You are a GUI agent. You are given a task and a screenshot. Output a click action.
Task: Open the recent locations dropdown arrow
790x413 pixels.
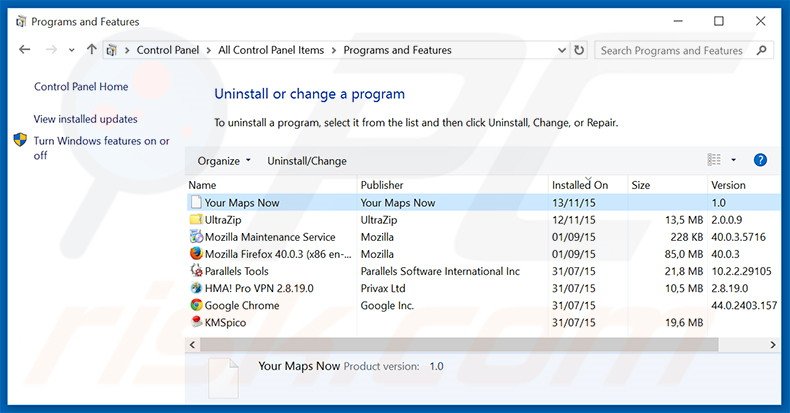[72, 50]
